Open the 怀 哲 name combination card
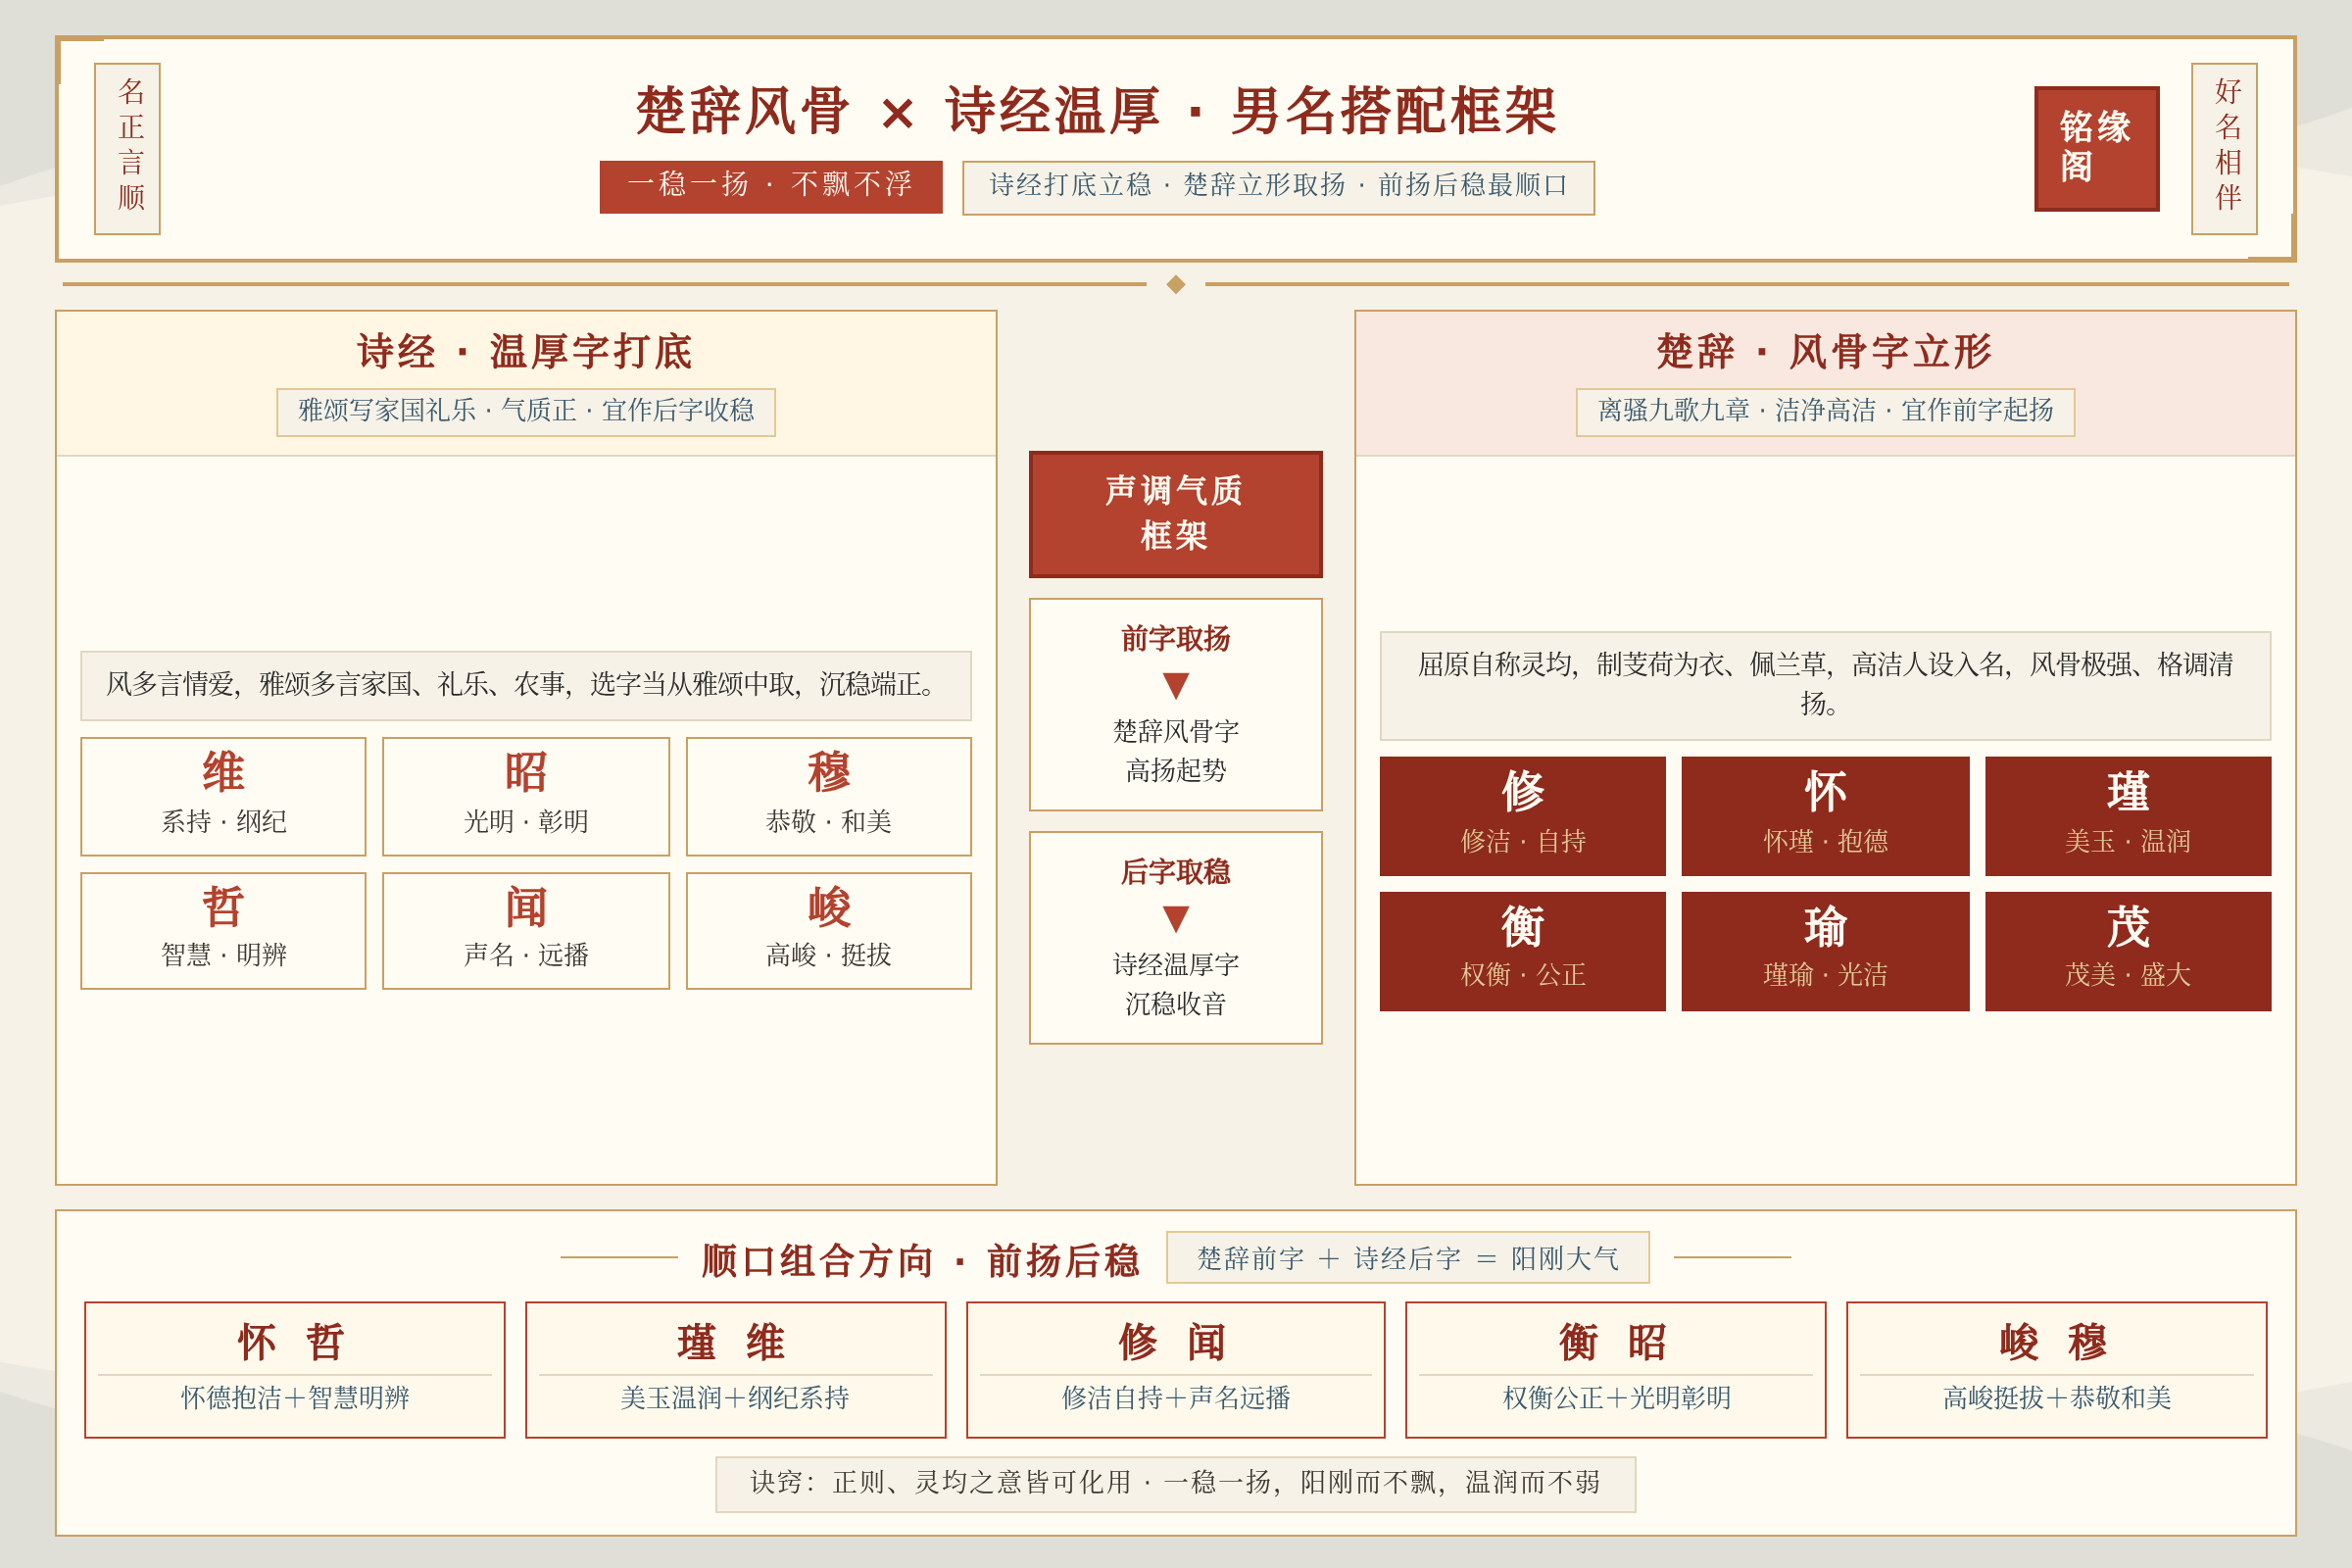The image size is (2352, 1568). click(294, 1369)
